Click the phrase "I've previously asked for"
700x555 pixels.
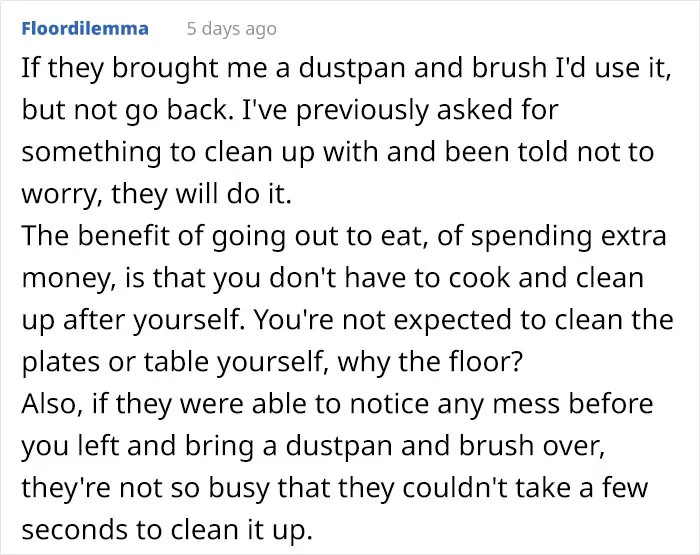tap(400, 110)
